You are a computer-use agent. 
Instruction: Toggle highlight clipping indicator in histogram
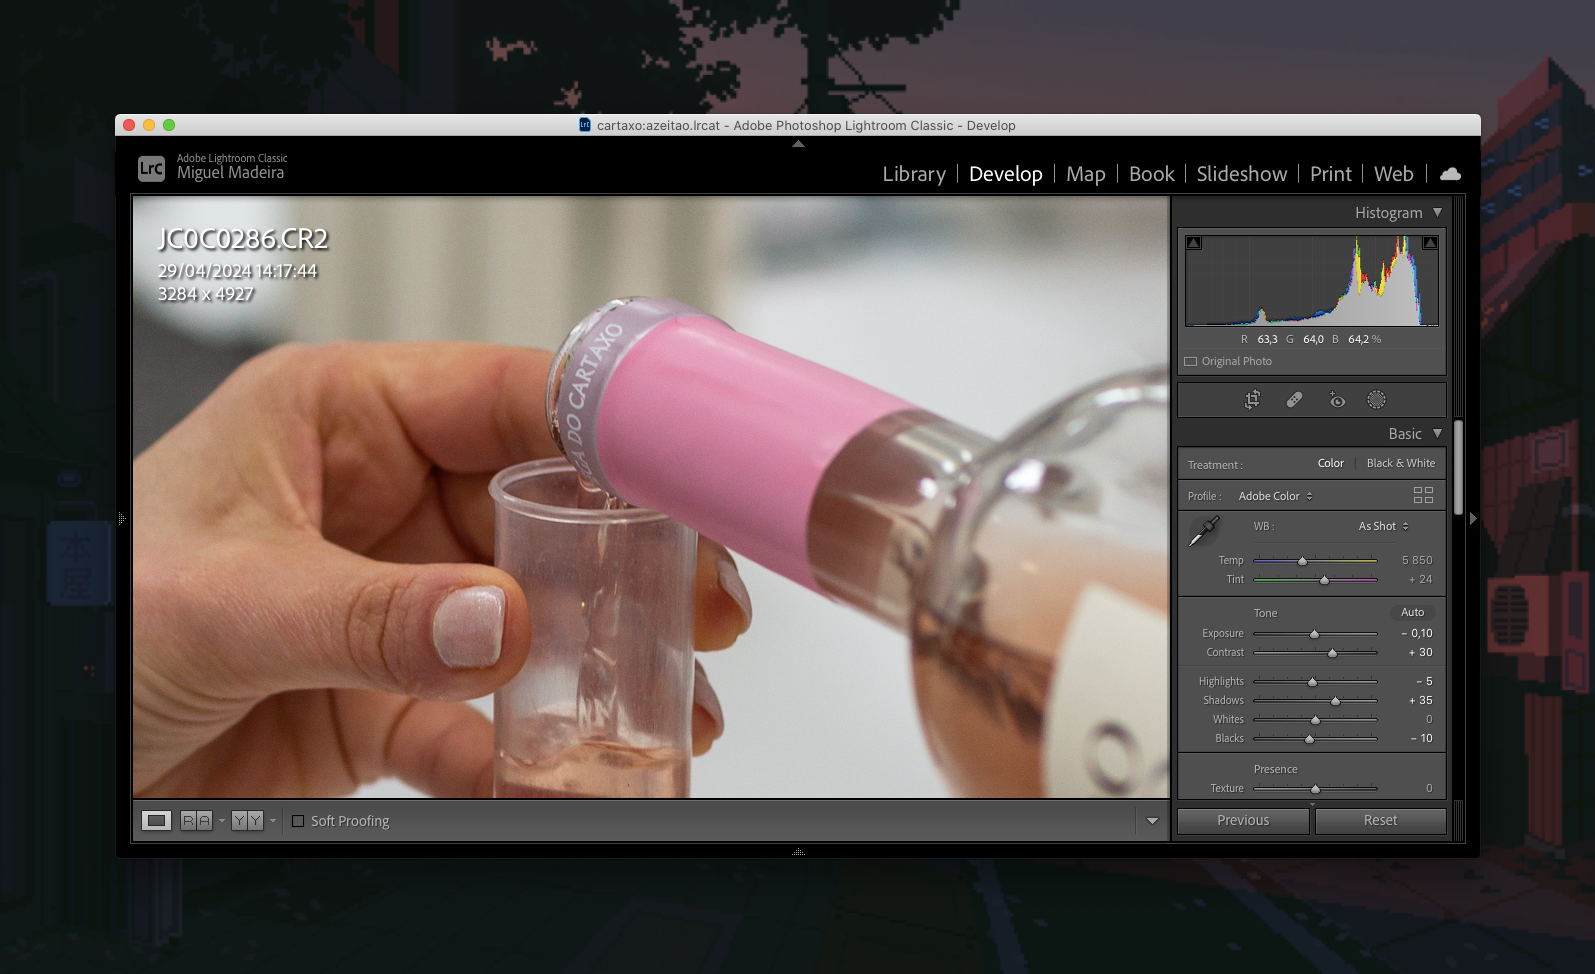(1430, 242)
